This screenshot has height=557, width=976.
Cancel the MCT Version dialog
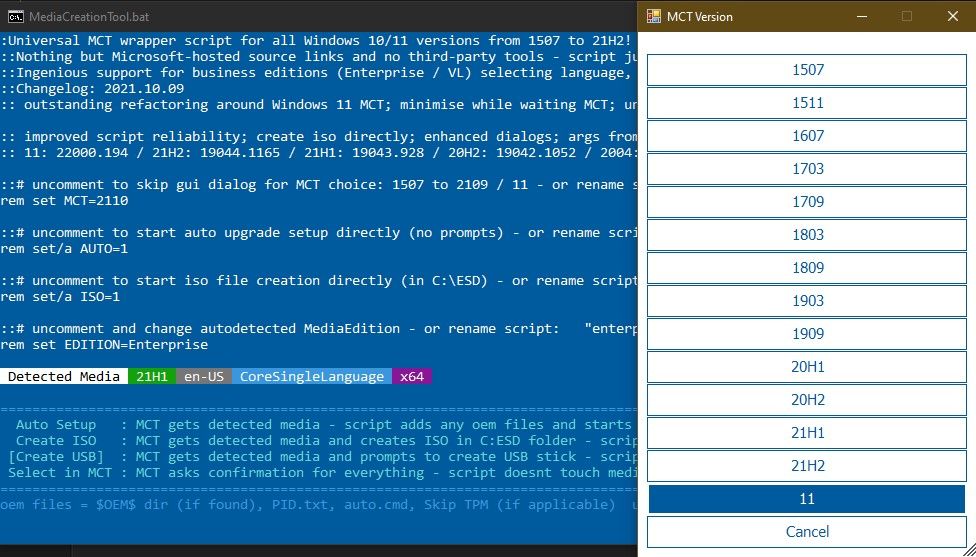point(807,531)
